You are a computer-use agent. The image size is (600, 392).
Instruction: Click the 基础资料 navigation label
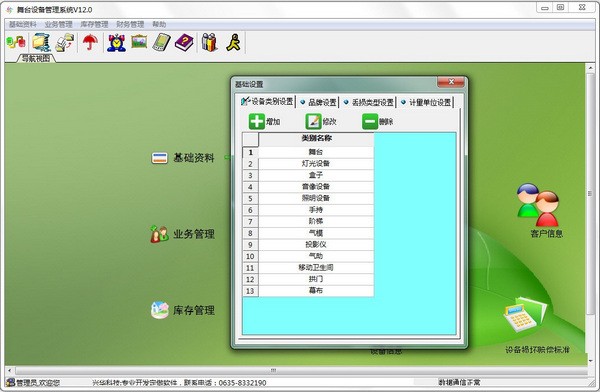coord(194,158)
